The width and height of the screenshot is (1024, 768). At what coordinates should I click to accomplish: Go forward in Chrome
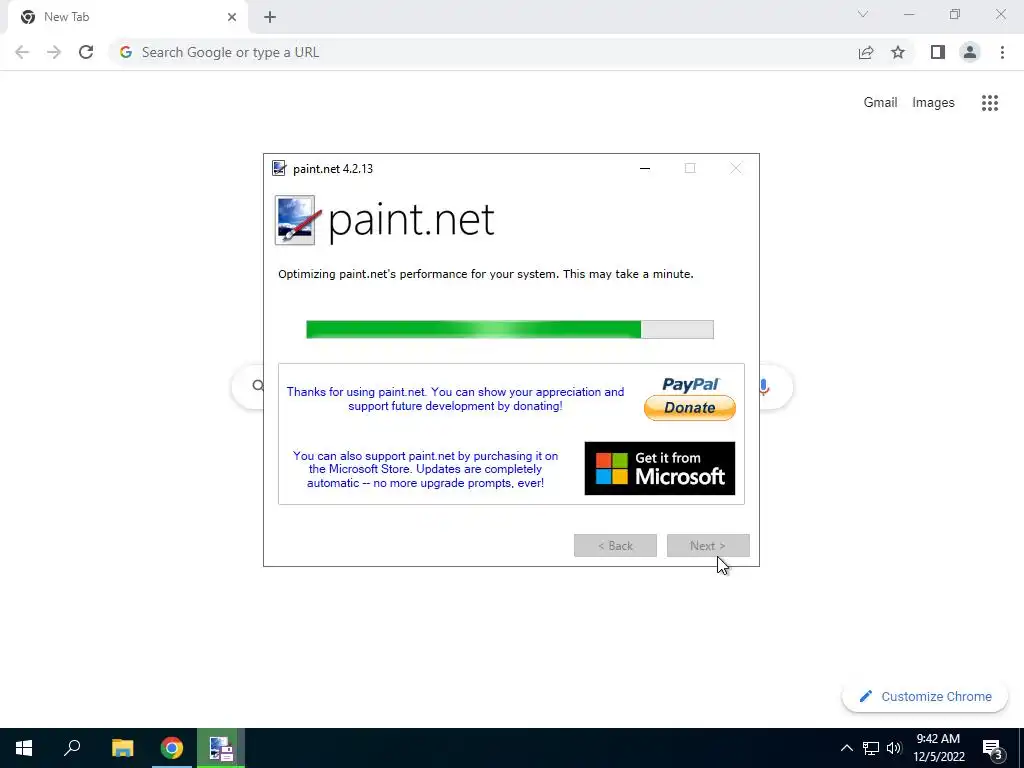[54, 52]
